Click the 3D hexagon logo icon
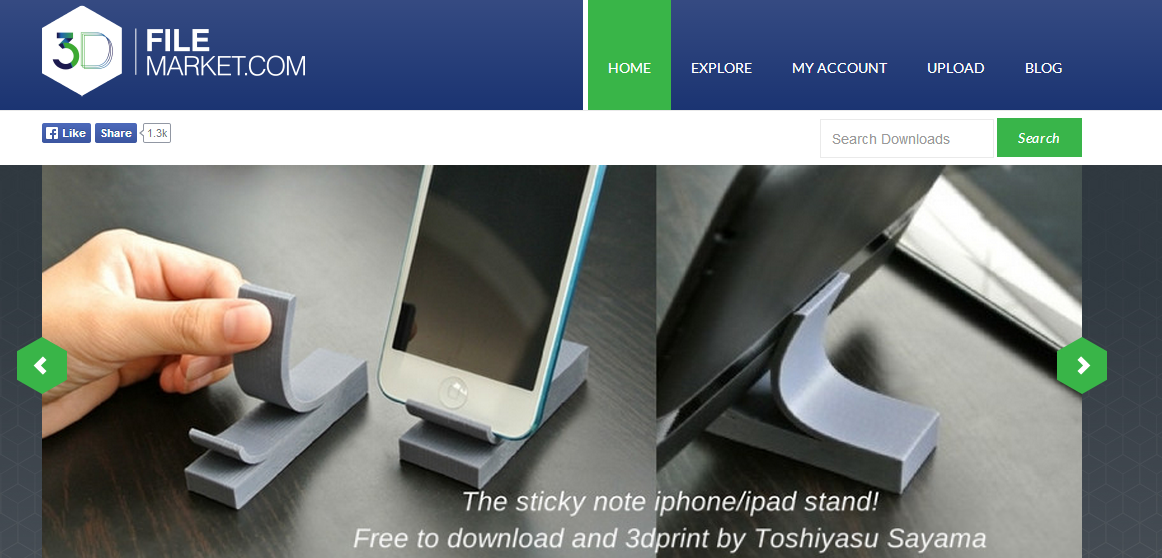The width and height of the screenshot is (1162, 558). tap(82, 51)
